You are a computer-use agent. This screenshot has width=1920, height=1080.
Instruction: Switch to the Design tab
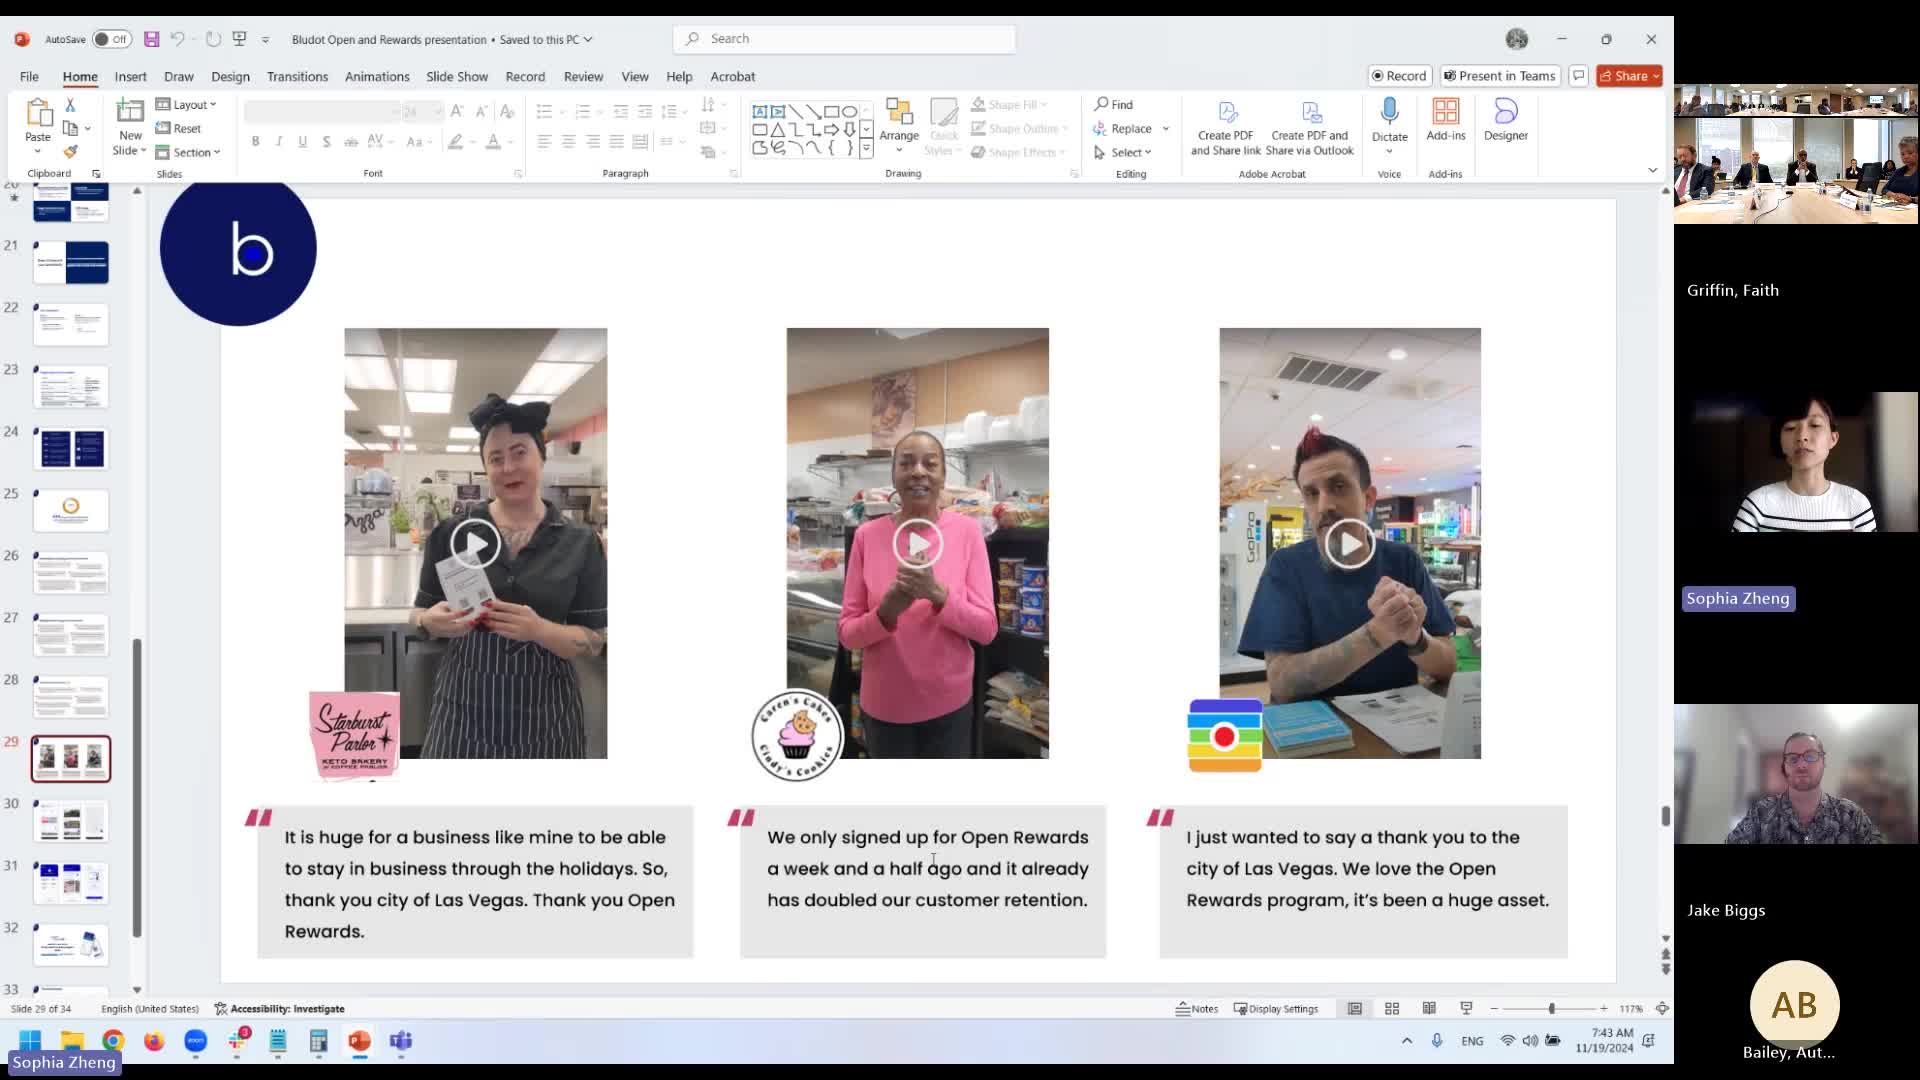pos(230,76)
